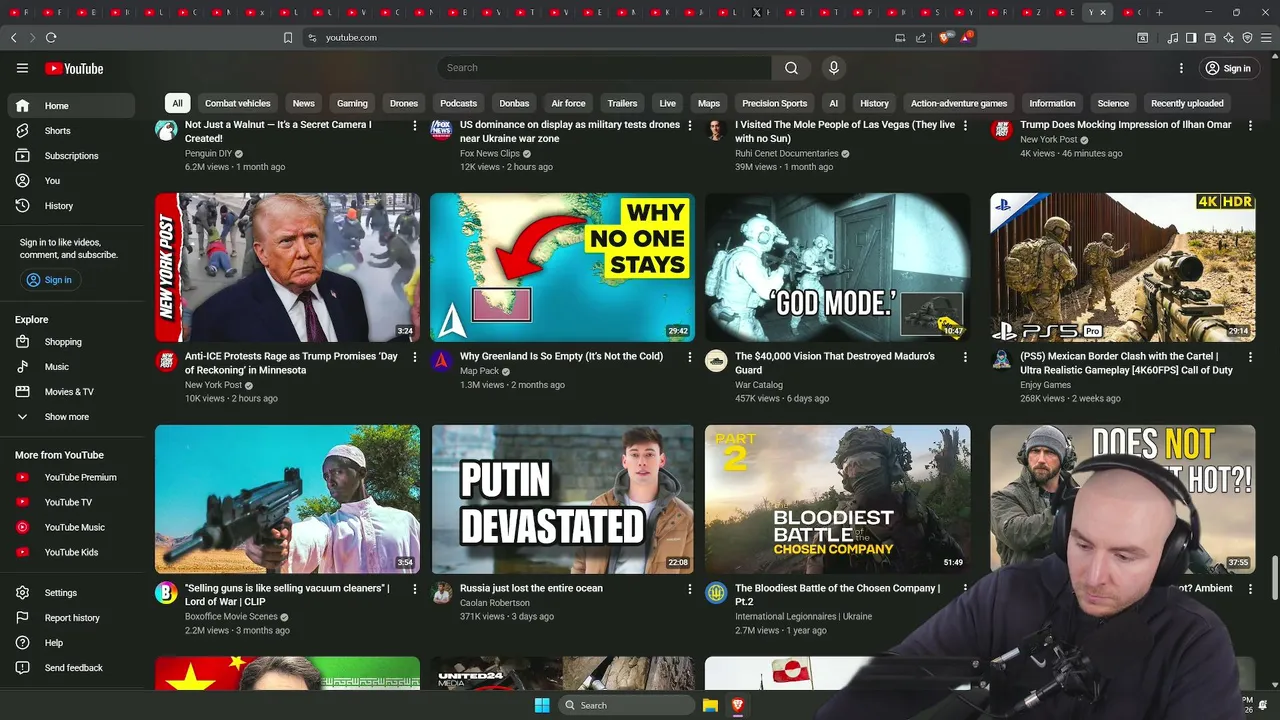The width and height of the screenshot is (1280, 720).
Task: Open options for $40,000 Vision video
Action: coord(965,357)
